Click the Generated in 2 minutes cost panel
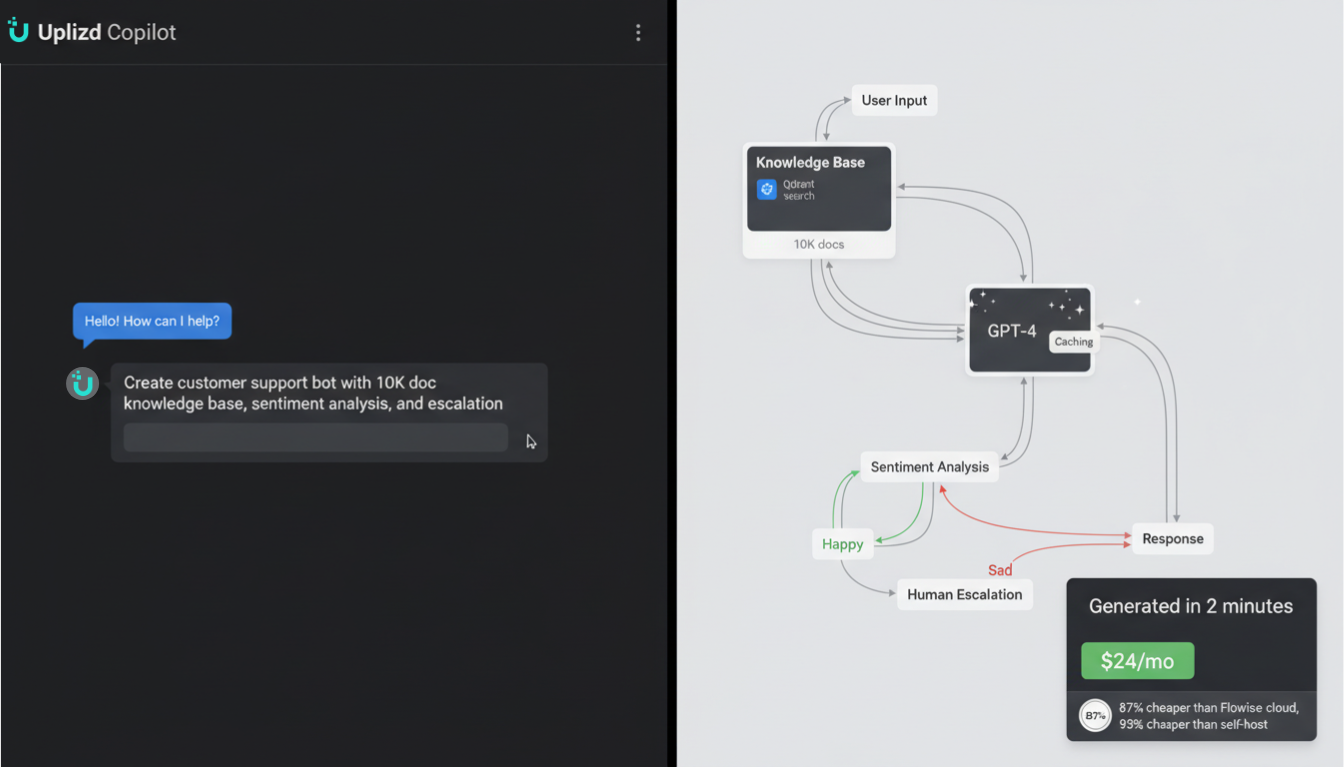 click(1191, 606)
